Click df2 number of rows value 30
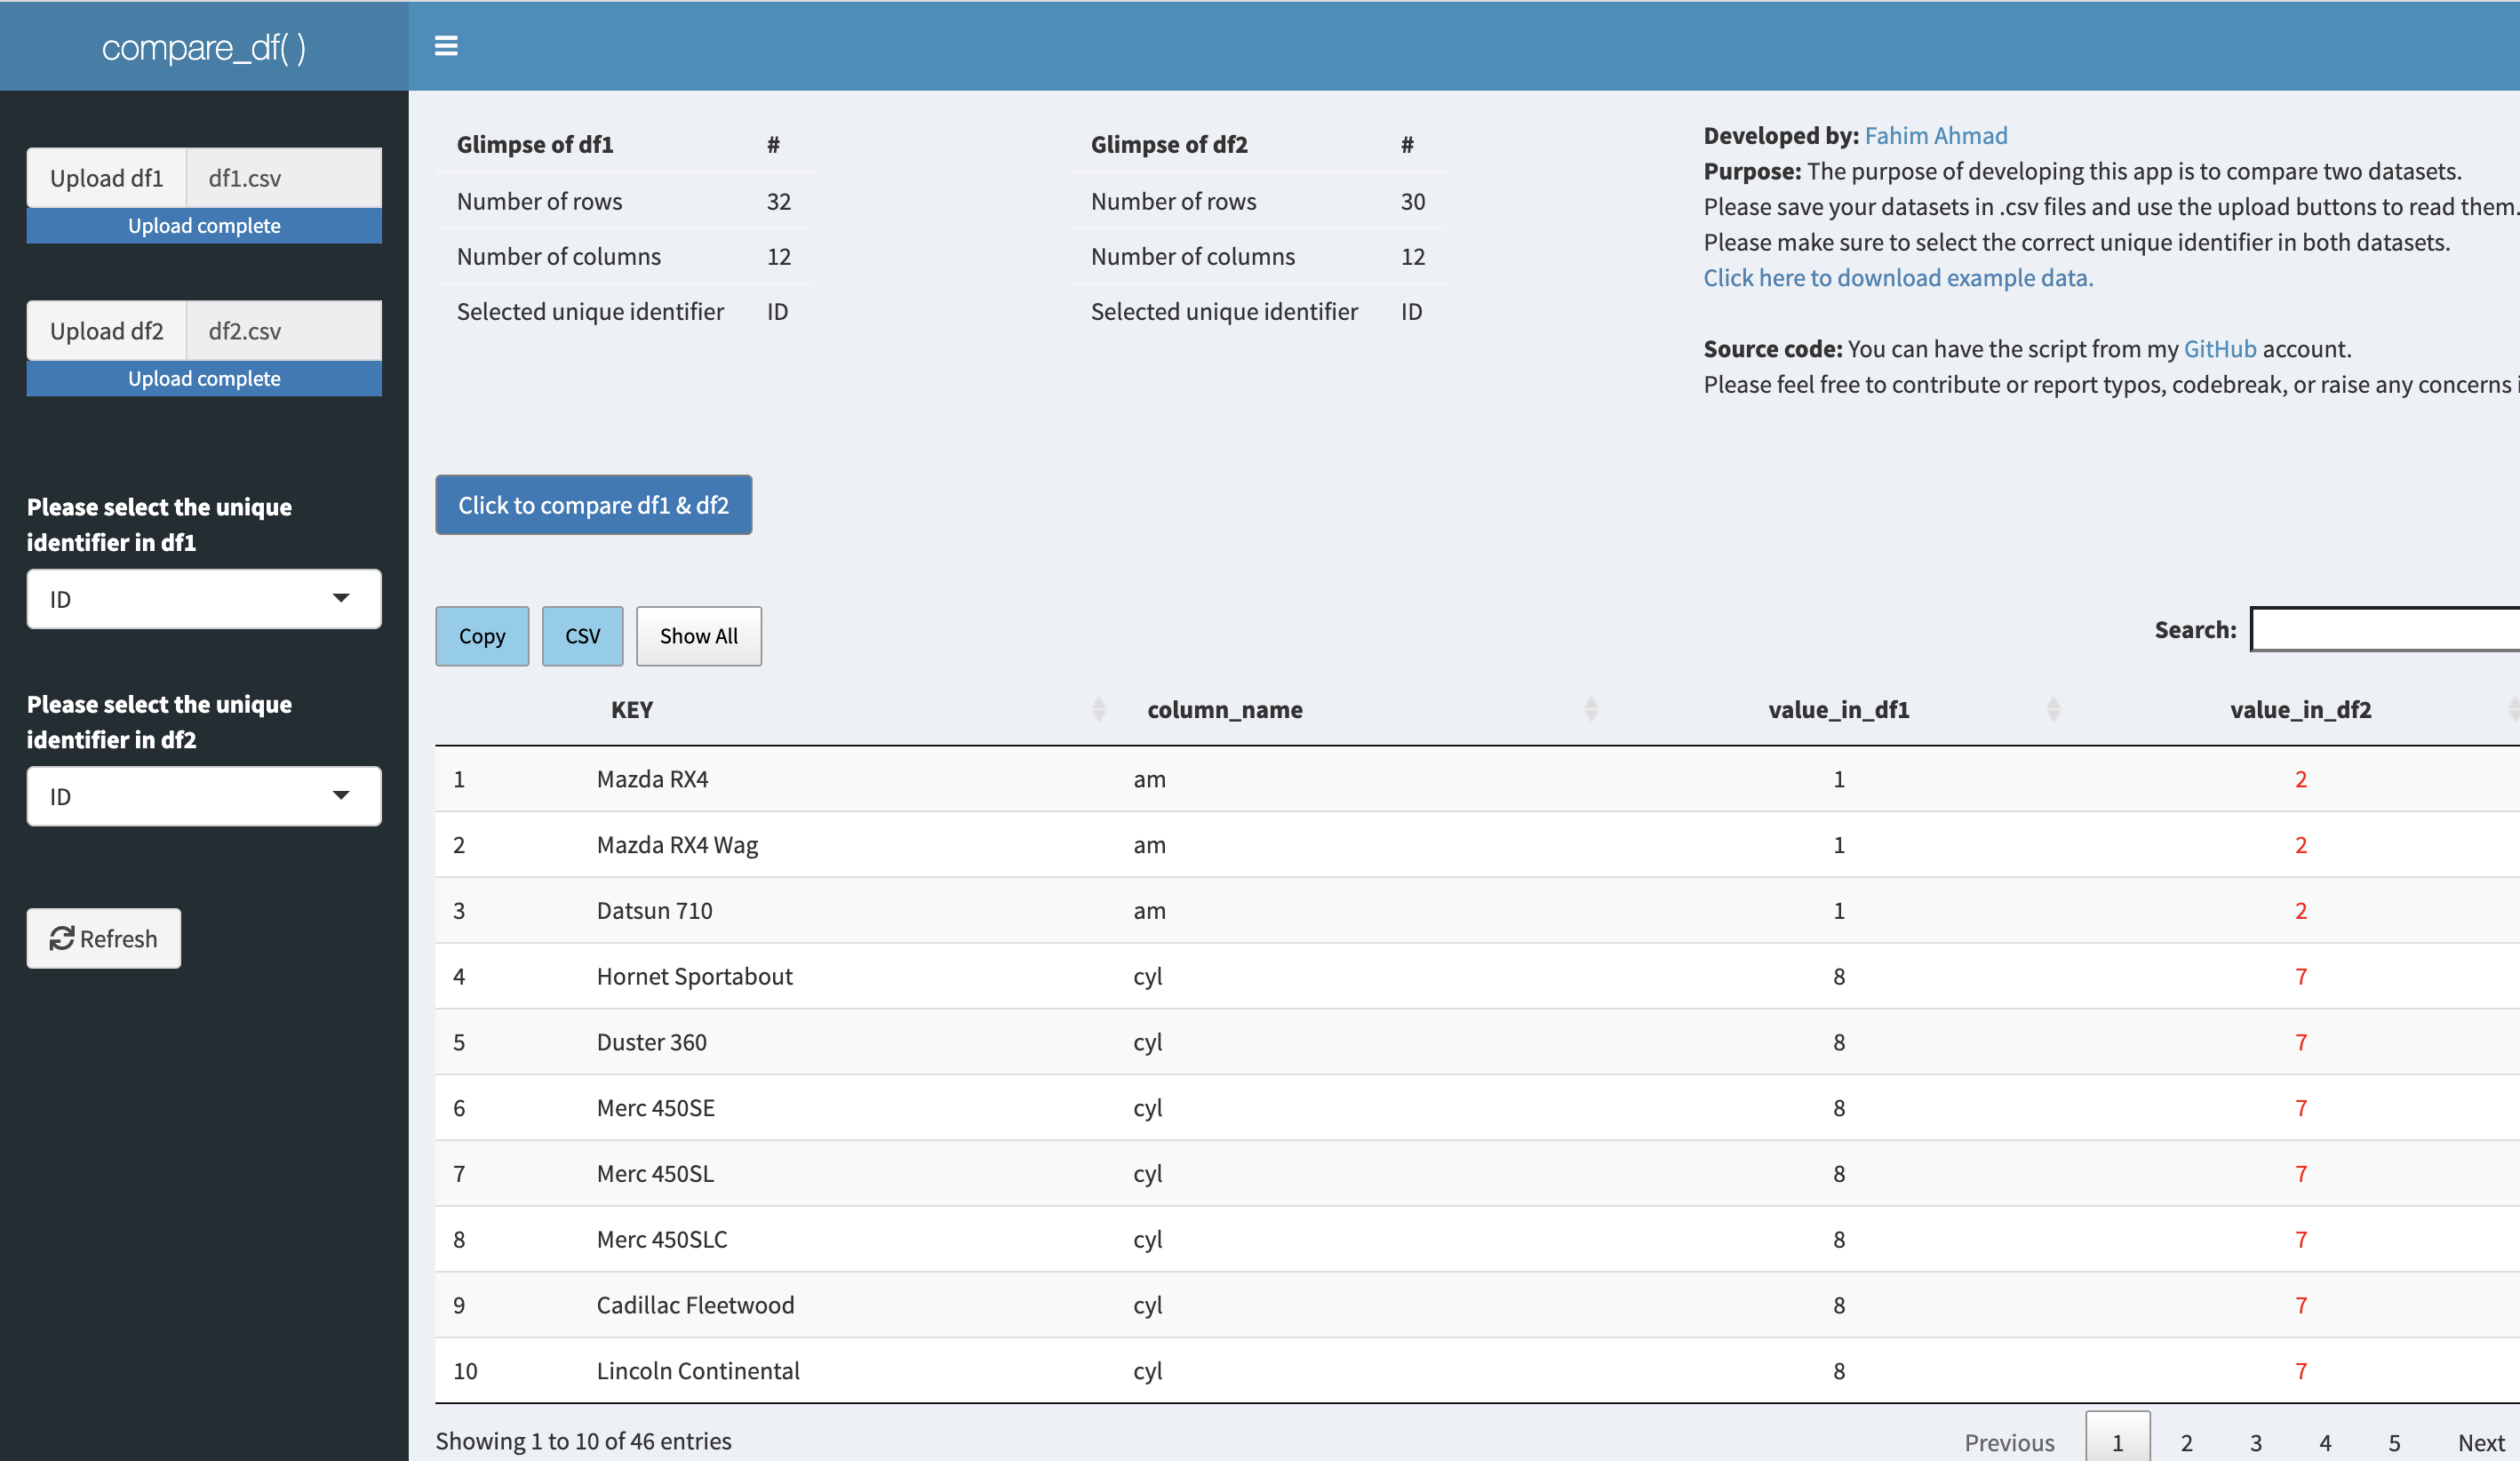2520x1461 pixels. pos(1413,201)
